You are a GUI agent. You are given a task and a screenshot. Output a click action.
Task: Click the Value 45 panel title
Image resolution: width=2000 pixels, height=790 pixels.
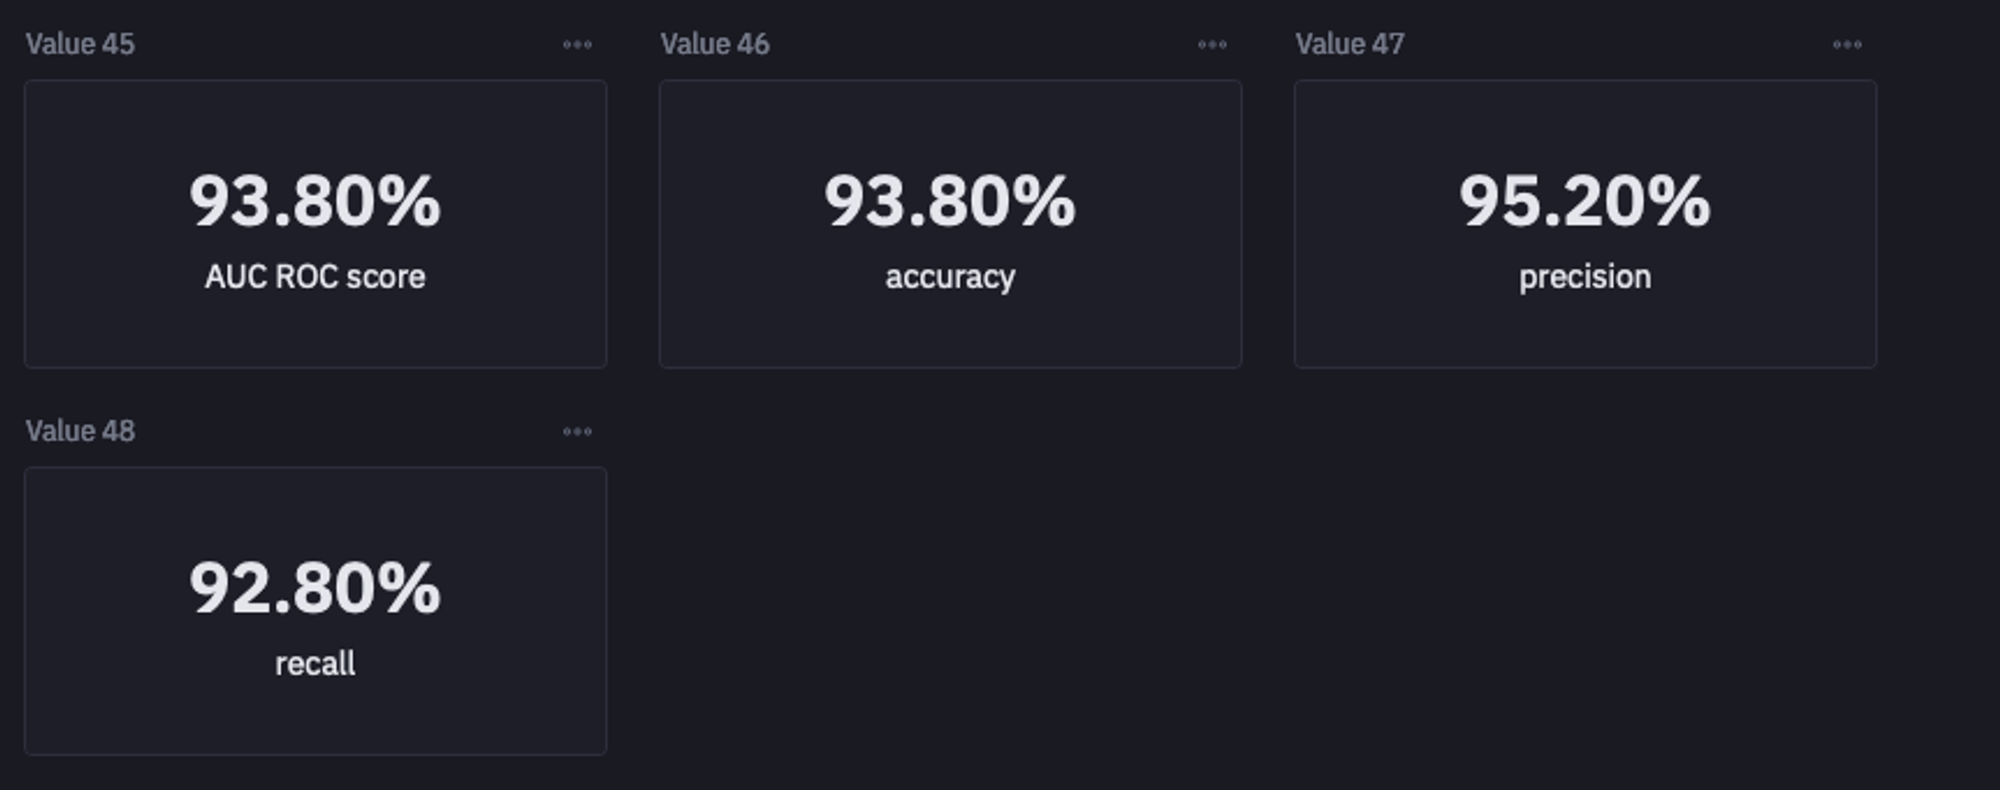80,44
